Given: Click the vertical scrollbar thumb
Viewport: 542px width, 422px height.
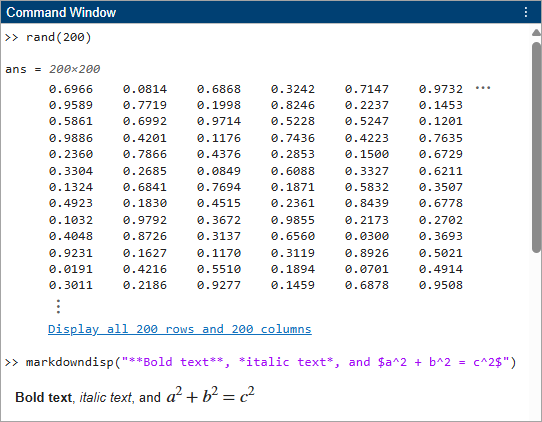Looking at the screenshot, I should (536, 147).
